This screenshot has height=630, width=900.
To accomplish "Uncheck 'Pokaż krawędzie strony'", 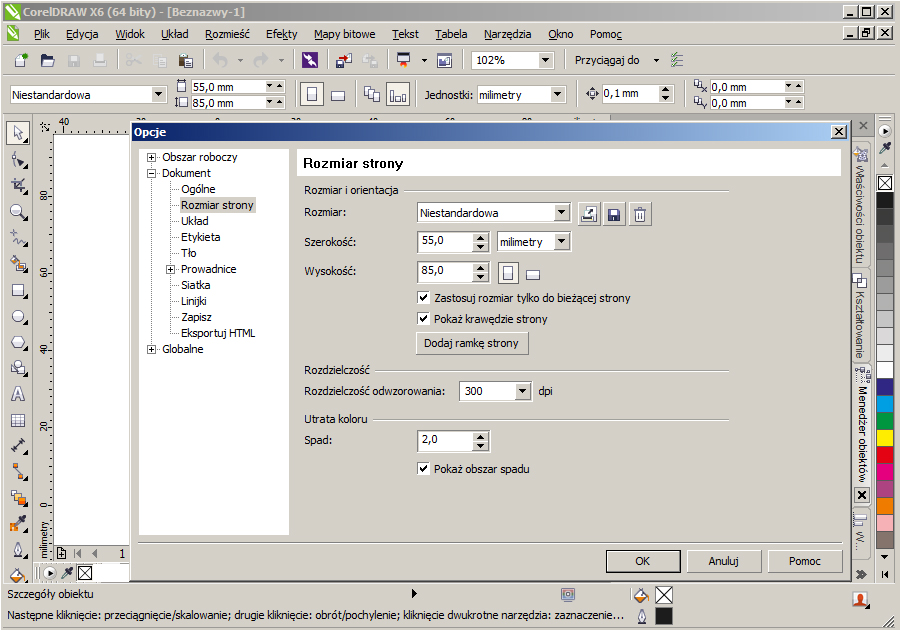I will click(x=424, y=318).
